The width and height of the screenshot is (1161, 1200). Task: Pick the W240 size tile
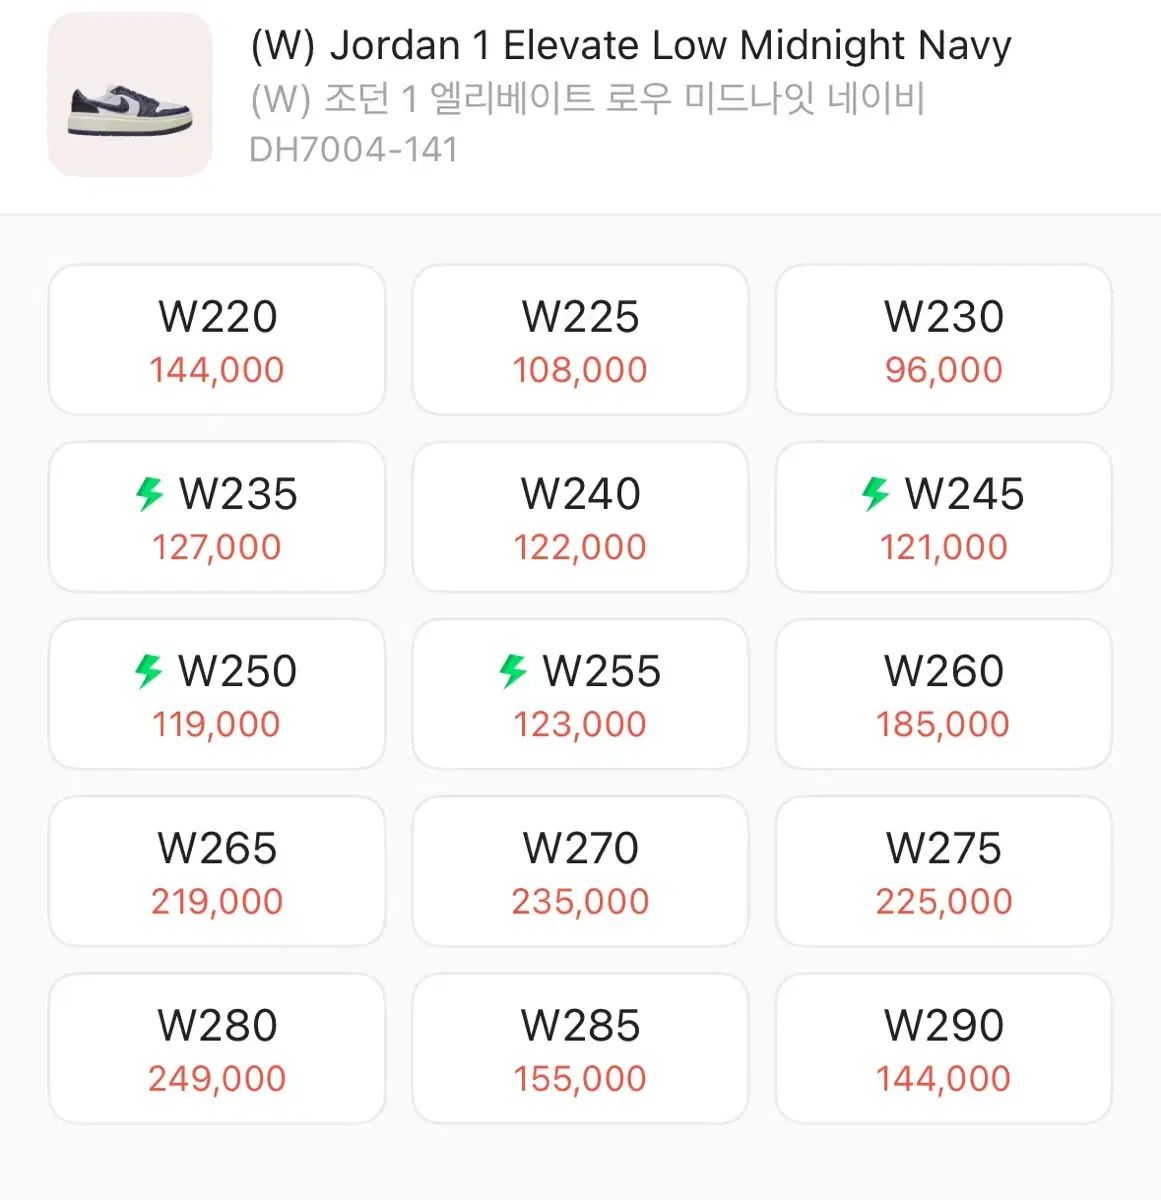point(580,517)
